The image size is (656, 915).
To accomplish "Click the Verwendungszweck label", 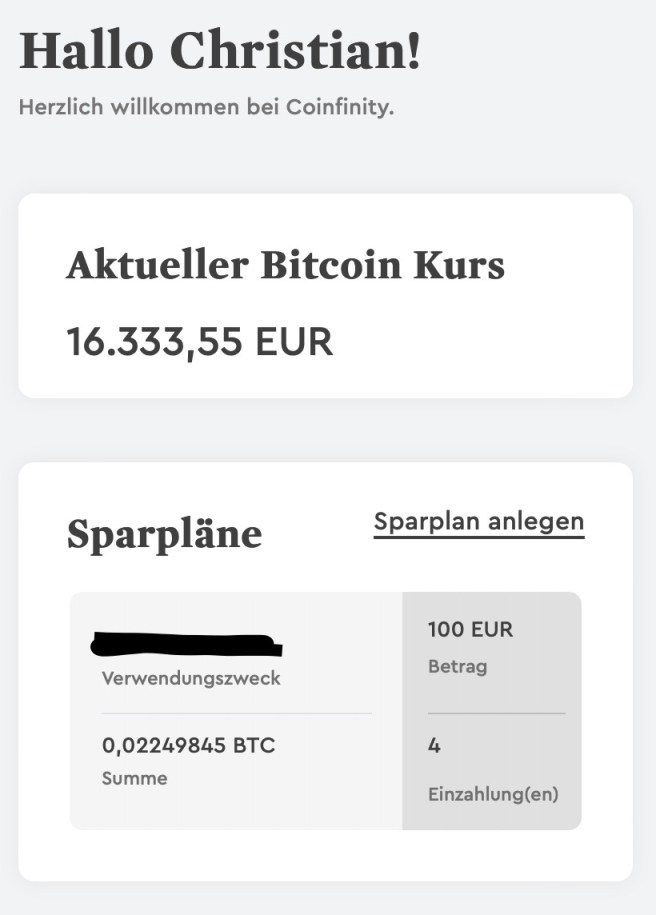I will point(191,678).
